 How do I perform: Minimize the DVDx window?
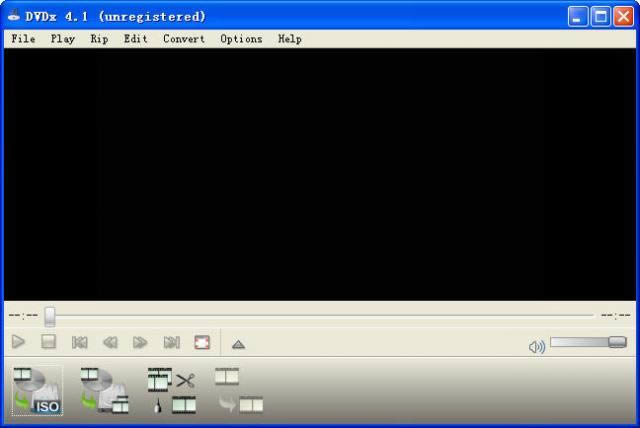[577, 17]
